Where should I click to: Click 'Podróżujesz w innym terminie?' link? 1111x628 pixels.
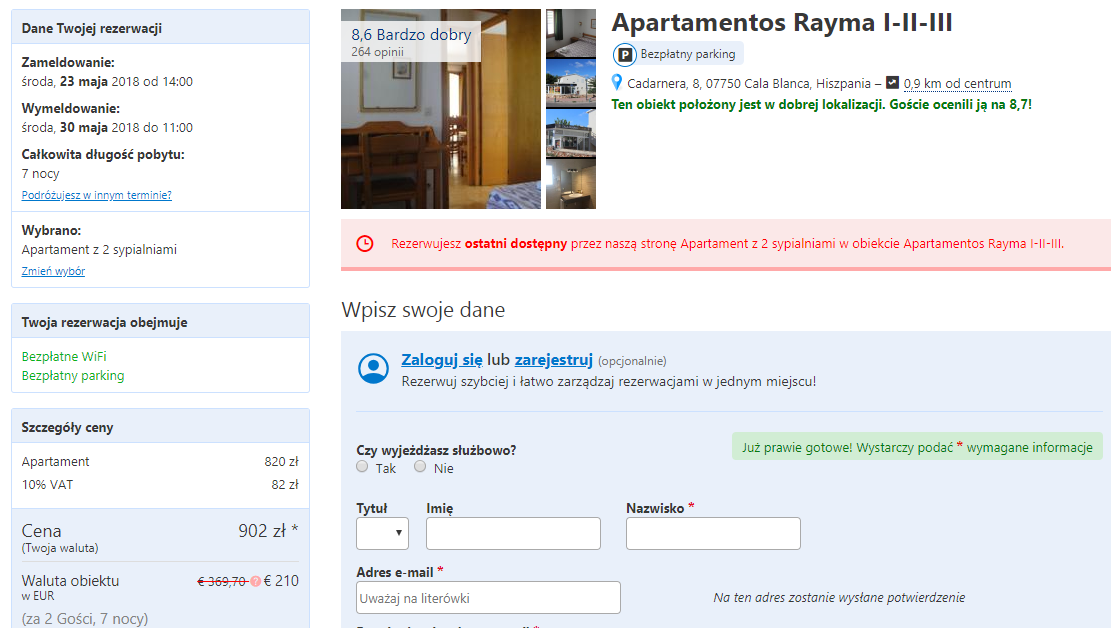tap(97, 195)
